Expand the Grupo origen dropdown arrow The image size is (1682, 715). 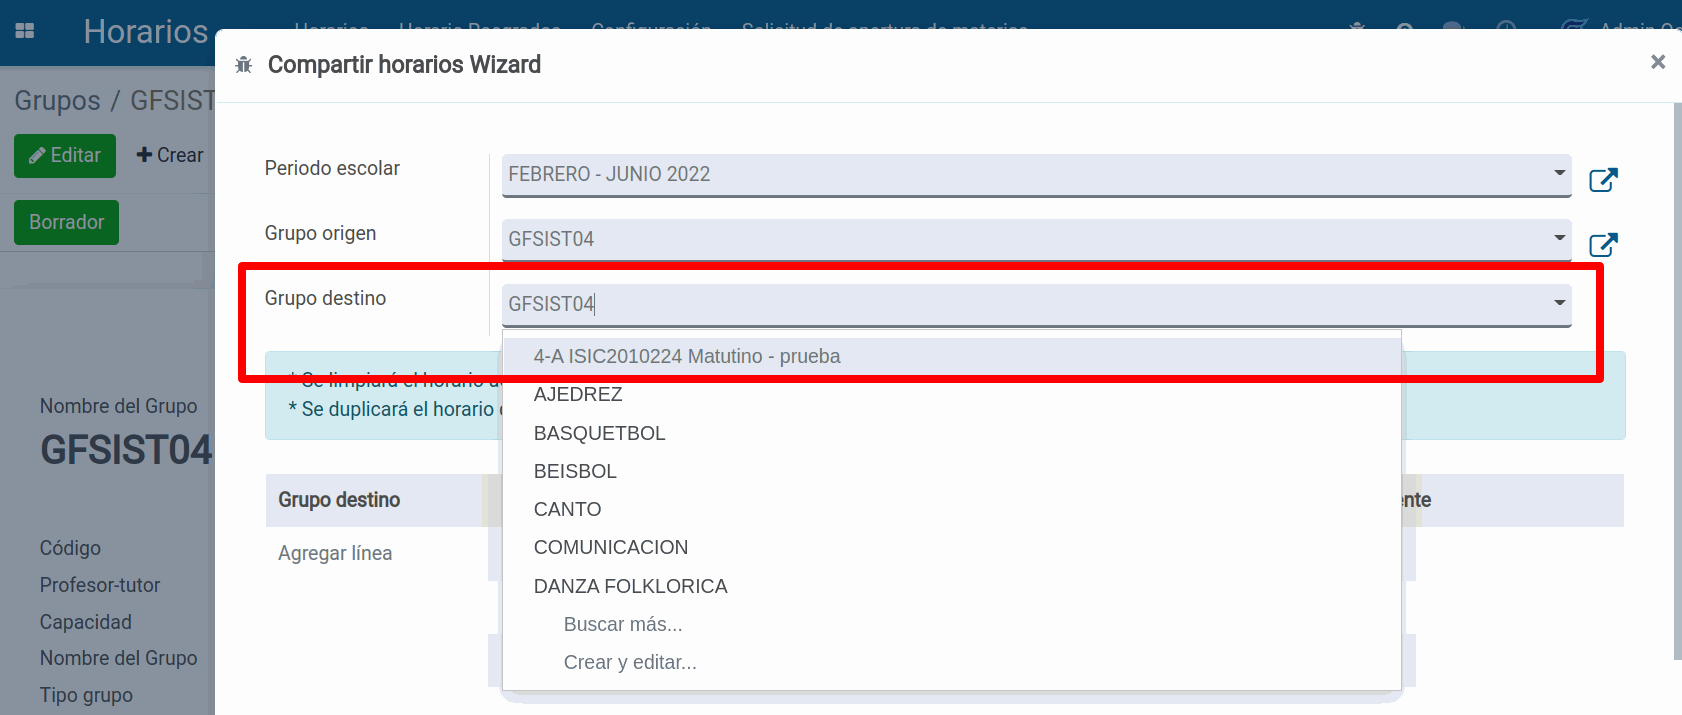point(1559,238)
